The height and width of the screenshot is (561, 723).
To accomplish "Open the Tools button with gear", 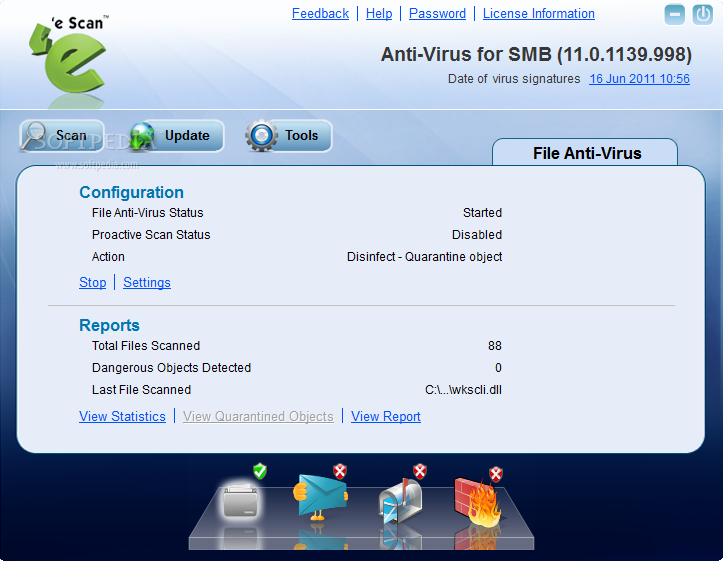I will click(x=289, y=136).
